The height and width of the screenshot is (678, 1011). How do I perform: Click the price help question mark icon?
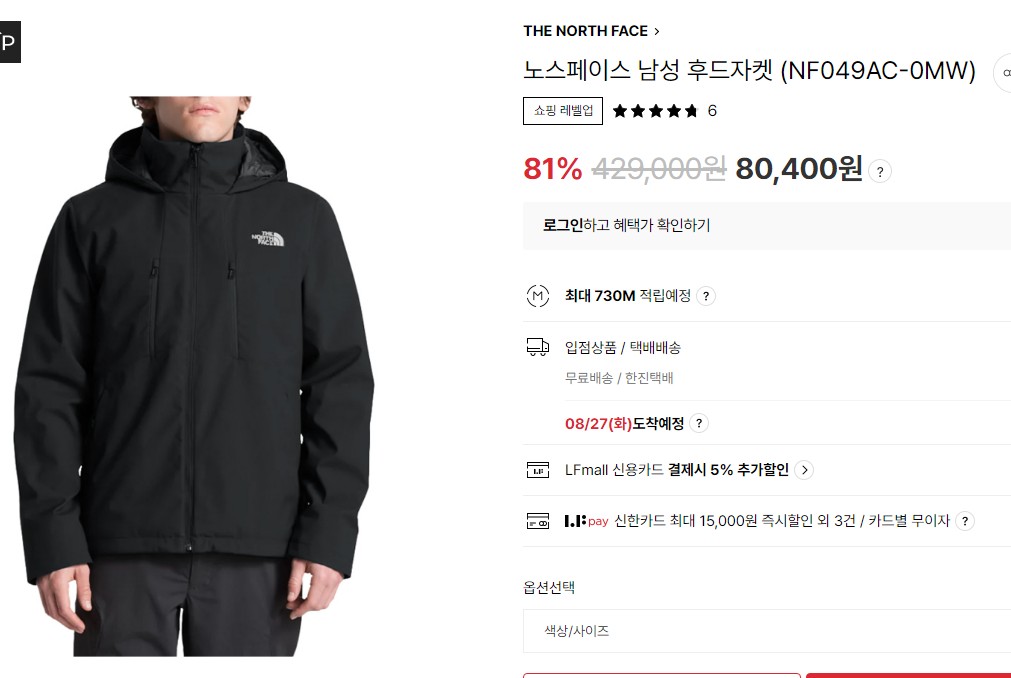coord(880,171)
